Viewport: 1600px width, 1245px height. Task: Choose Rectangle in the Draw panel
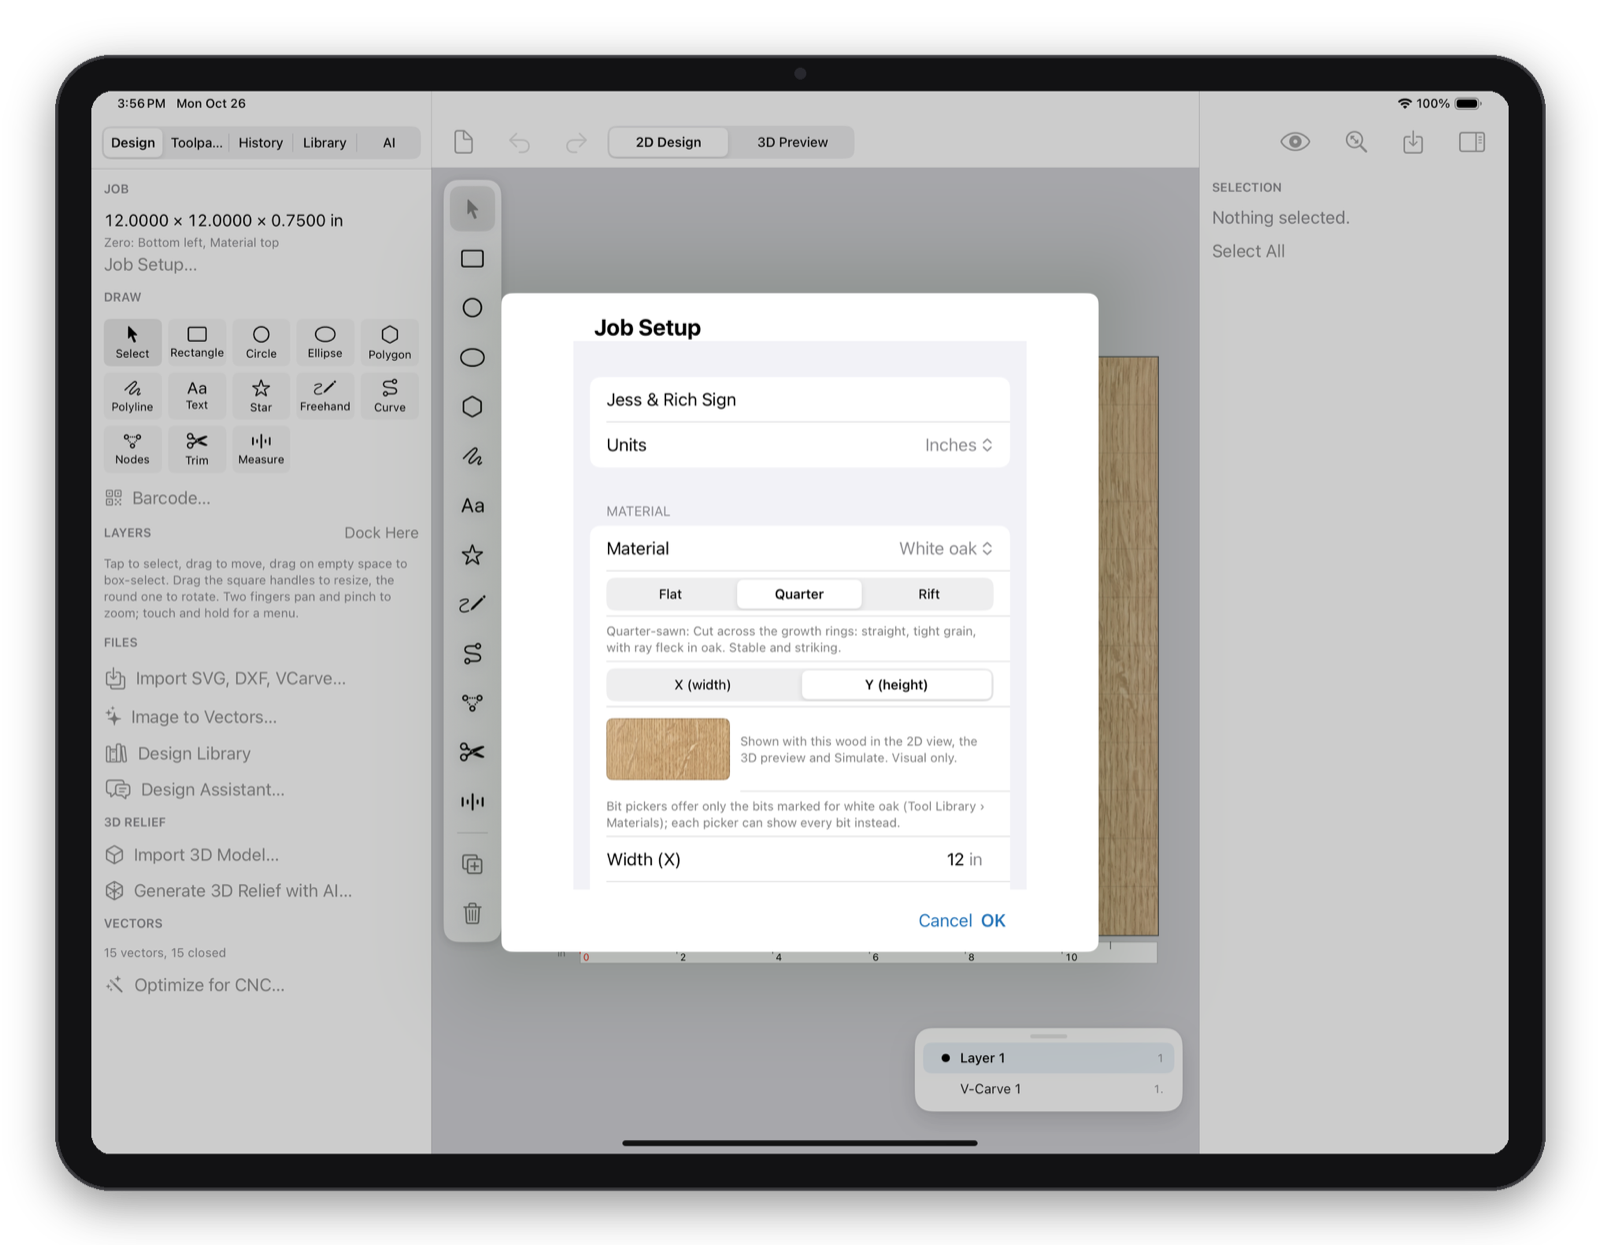tap(197, 342)
